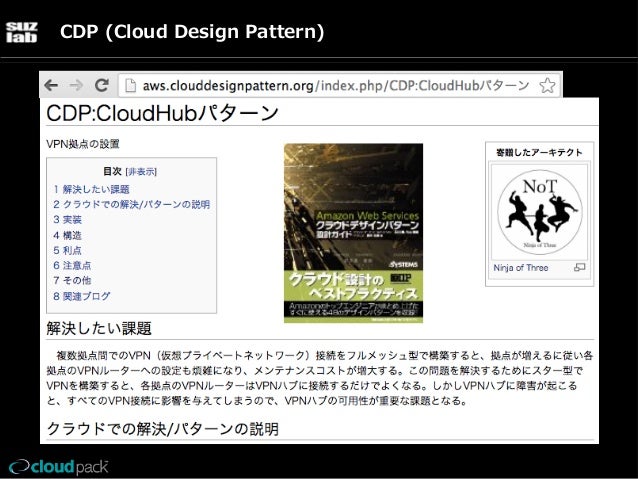The image size is (638, 479).
Task: Jump to contents item 5 利点
Action: click(x=68, y=250)
